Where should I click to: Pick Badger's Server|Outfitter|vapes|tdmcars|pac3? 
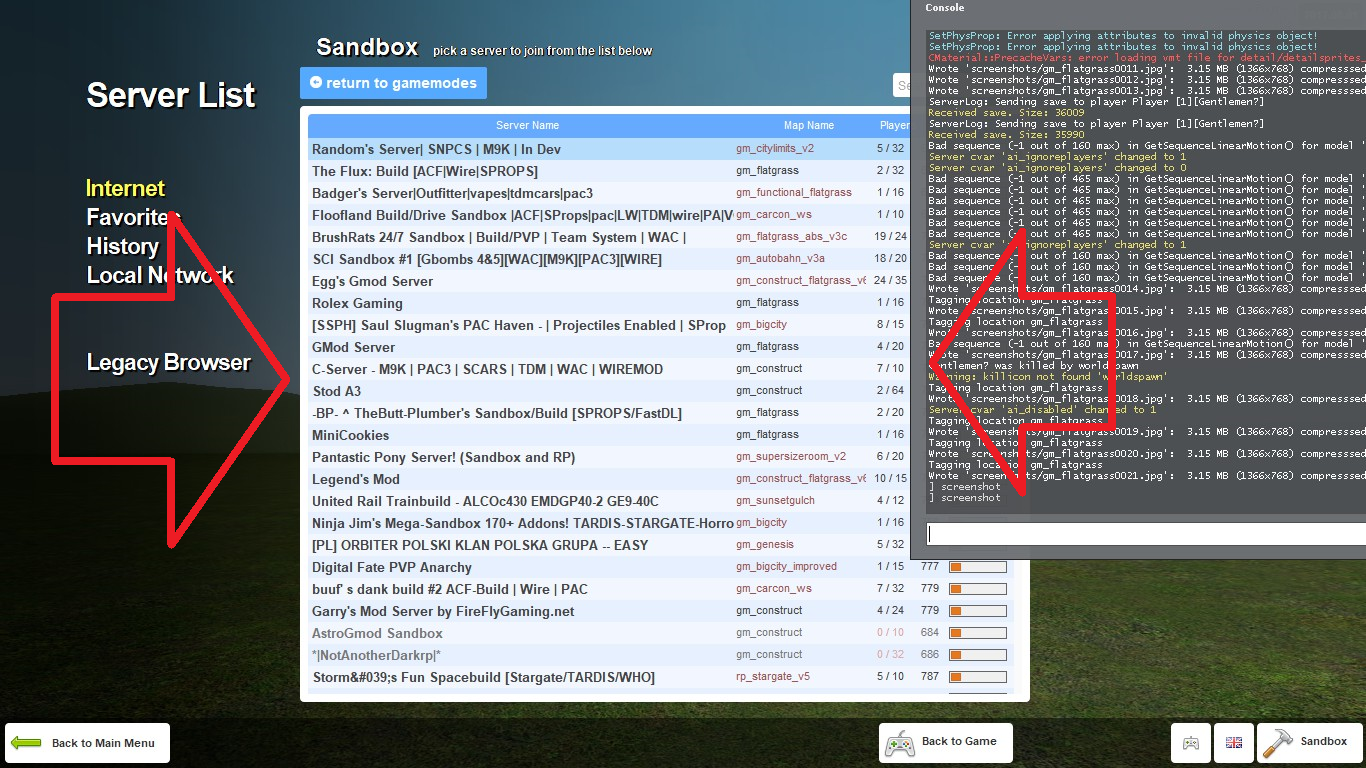(609, 193)
